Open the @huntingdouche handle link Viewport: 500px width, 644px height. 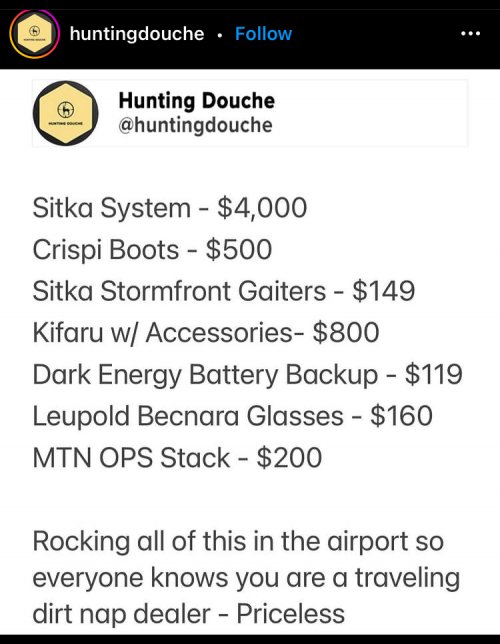click(195, 125)
